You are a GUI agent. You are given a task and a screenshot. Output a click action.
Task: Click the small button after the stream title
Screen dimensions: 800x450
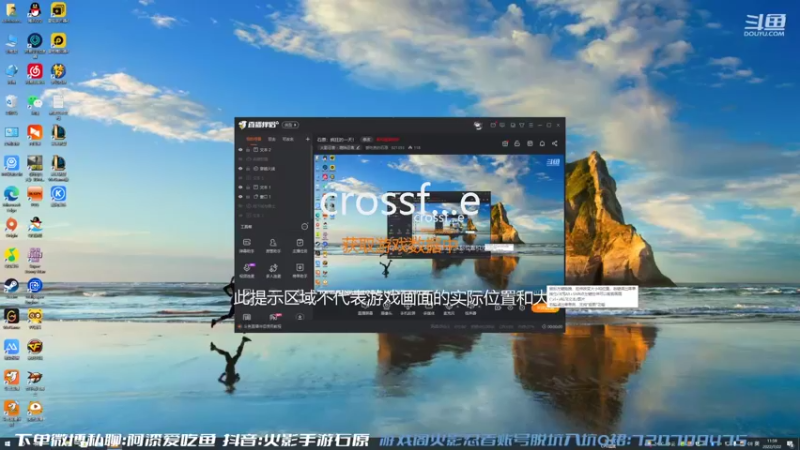[x=366, y=139]
